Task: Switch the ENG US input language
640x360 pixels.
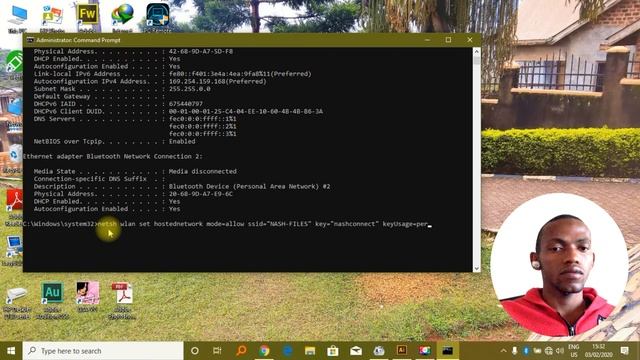Action: click(574, 351)
